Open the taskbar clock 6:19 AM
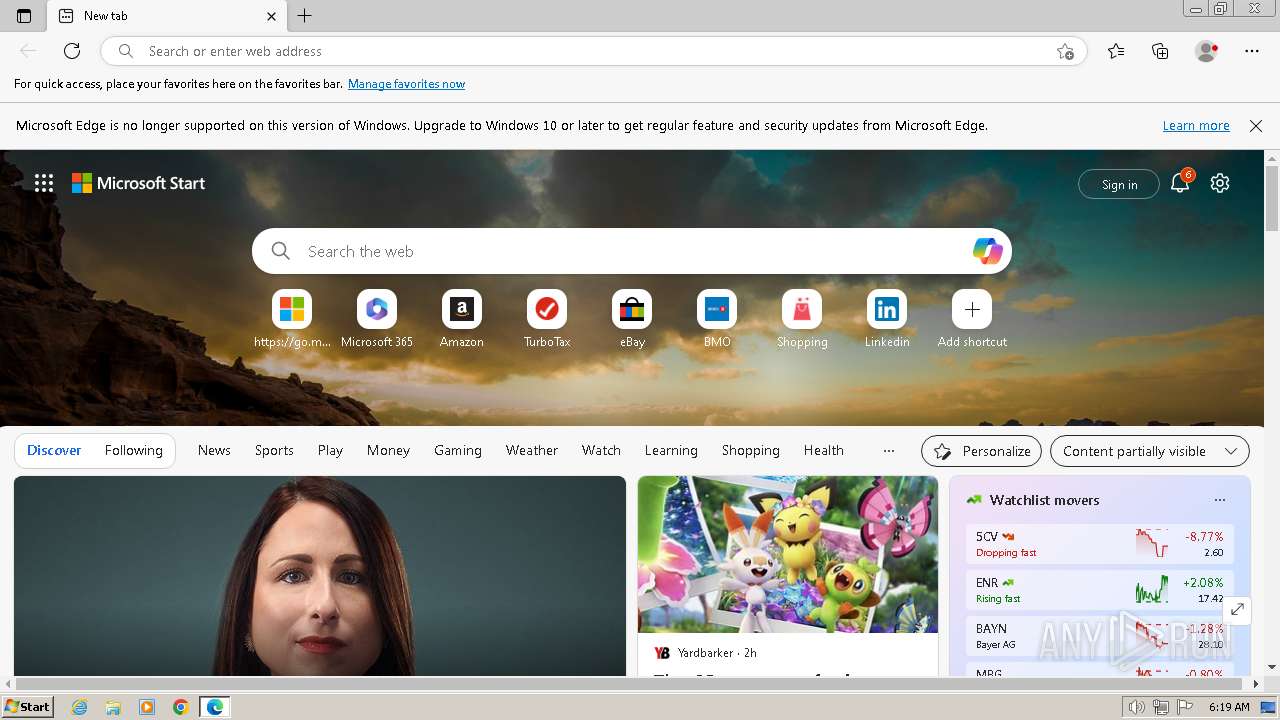The height and width of the screenshot is (720, 1280). point(1229,707)
